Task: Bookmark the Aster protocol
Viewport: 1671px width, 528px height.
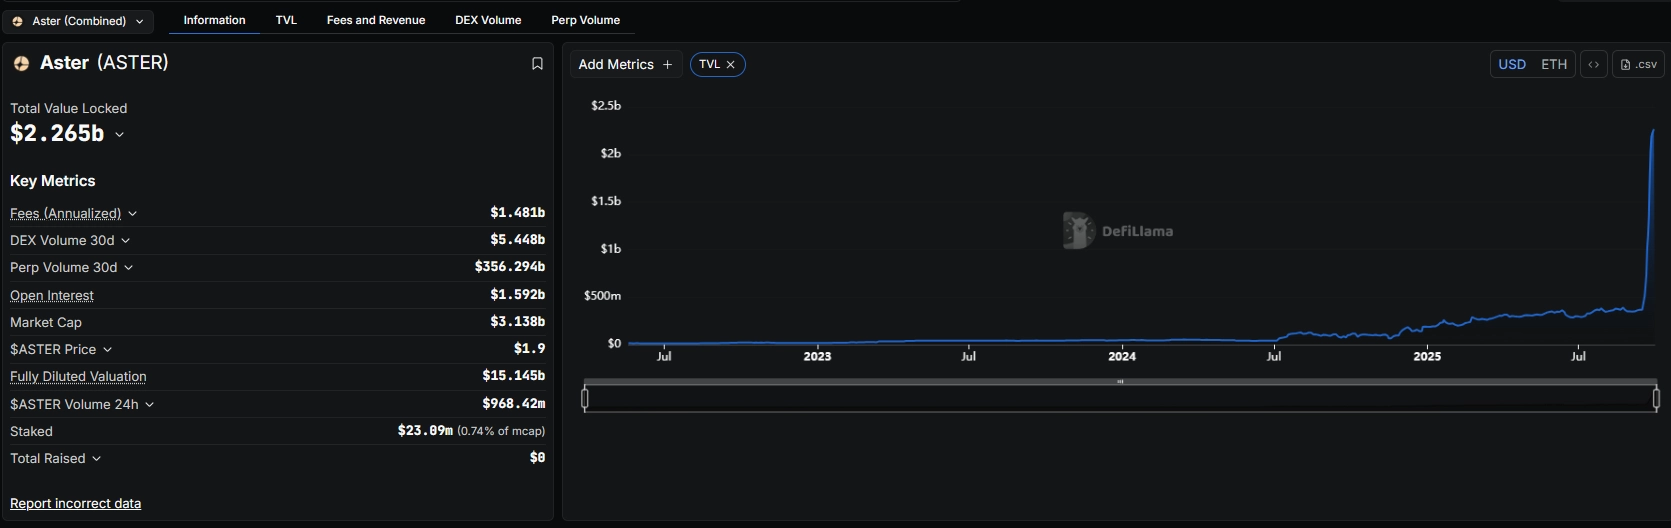Action: click(x=537, y=64)
